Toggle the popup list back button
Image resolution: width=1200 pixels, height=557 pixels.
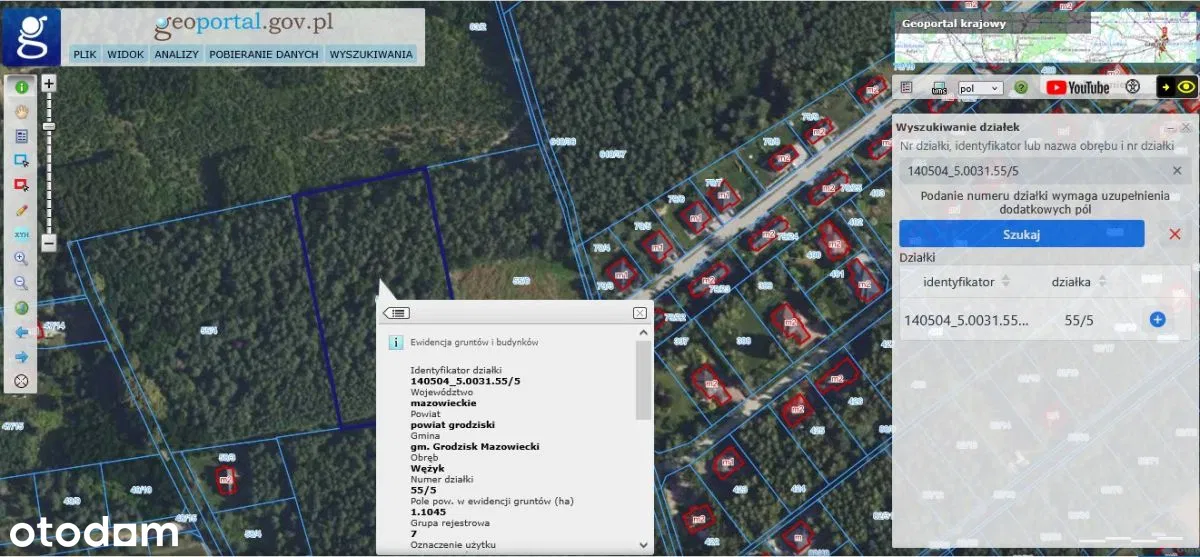[397, 313]
